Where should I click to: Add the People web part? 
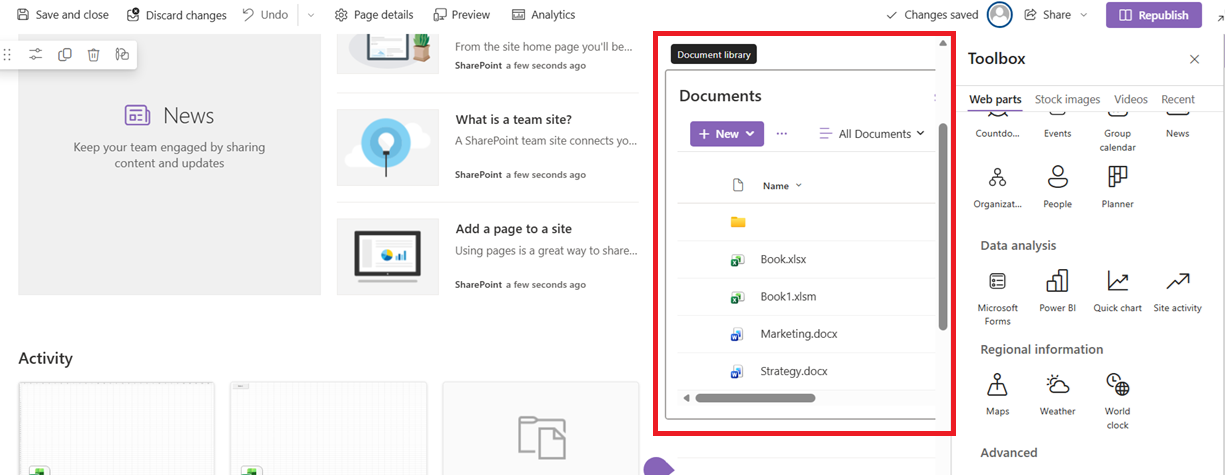click(x=1057, y=187)
